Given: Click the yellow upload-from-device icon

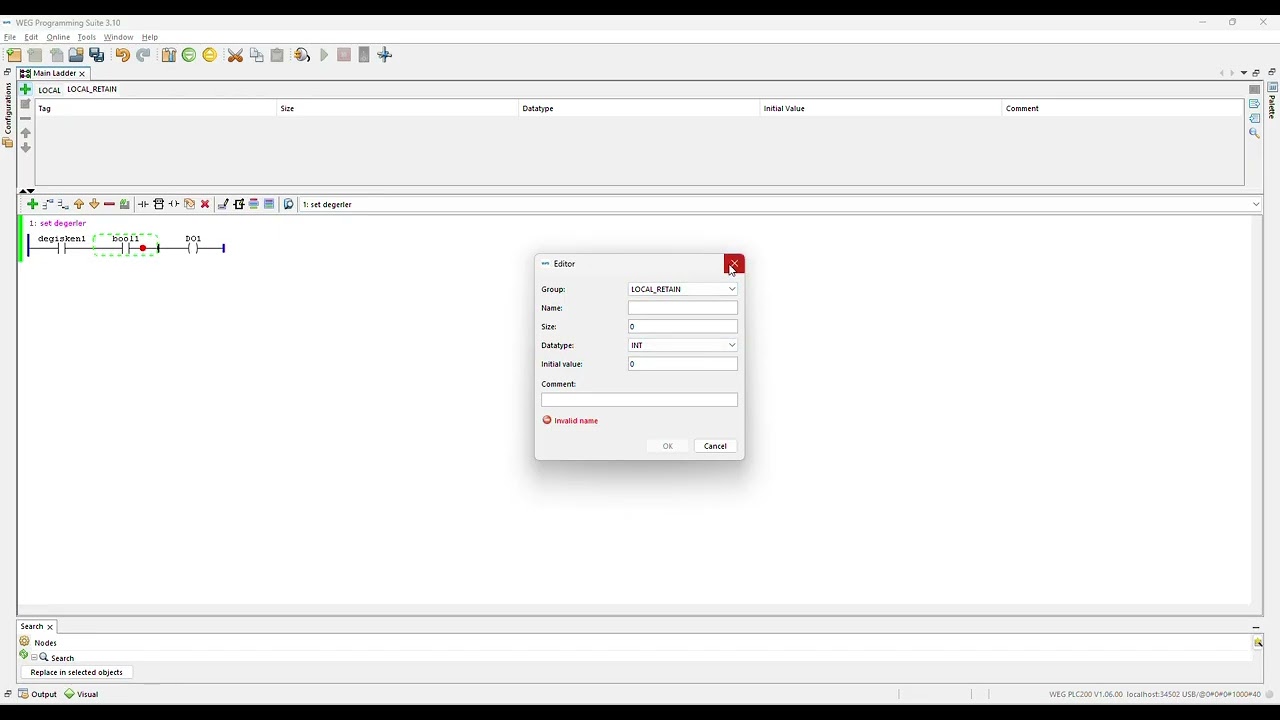Looking at the screenshot, I should tap(210, 55).
